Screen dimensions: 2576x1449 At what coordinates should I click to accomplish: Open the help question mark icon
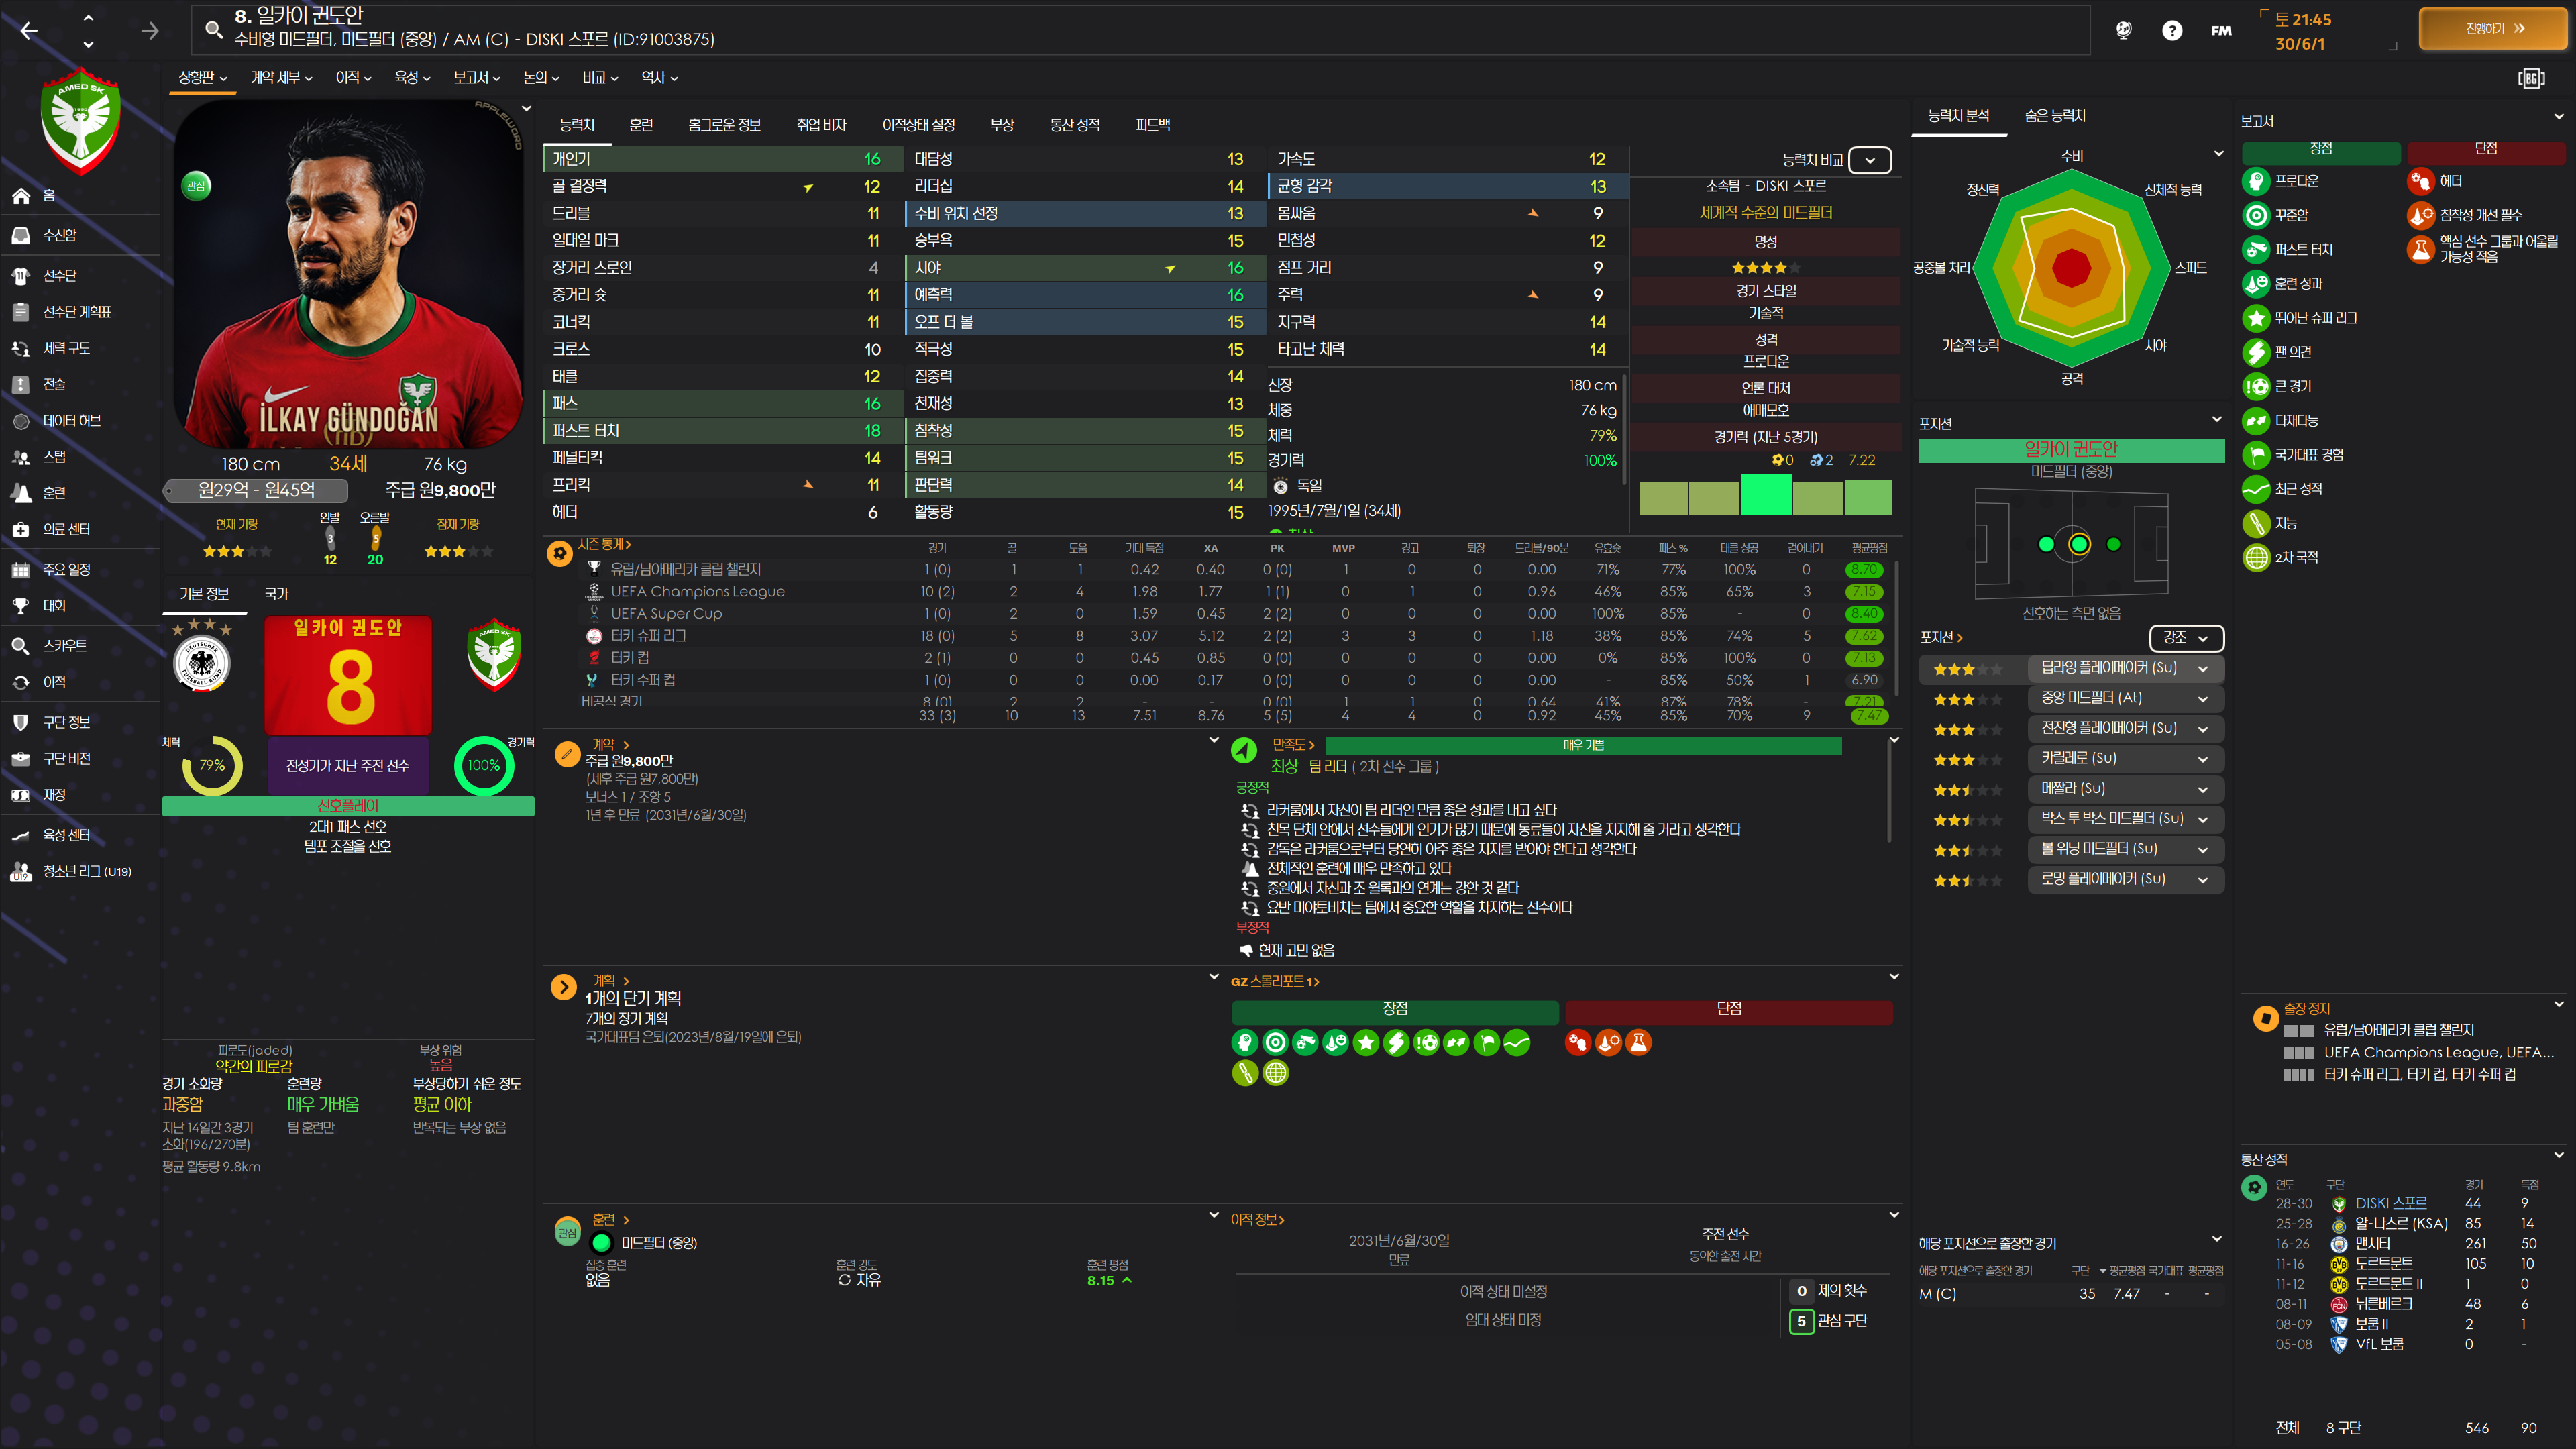[x=2171, y=30]
